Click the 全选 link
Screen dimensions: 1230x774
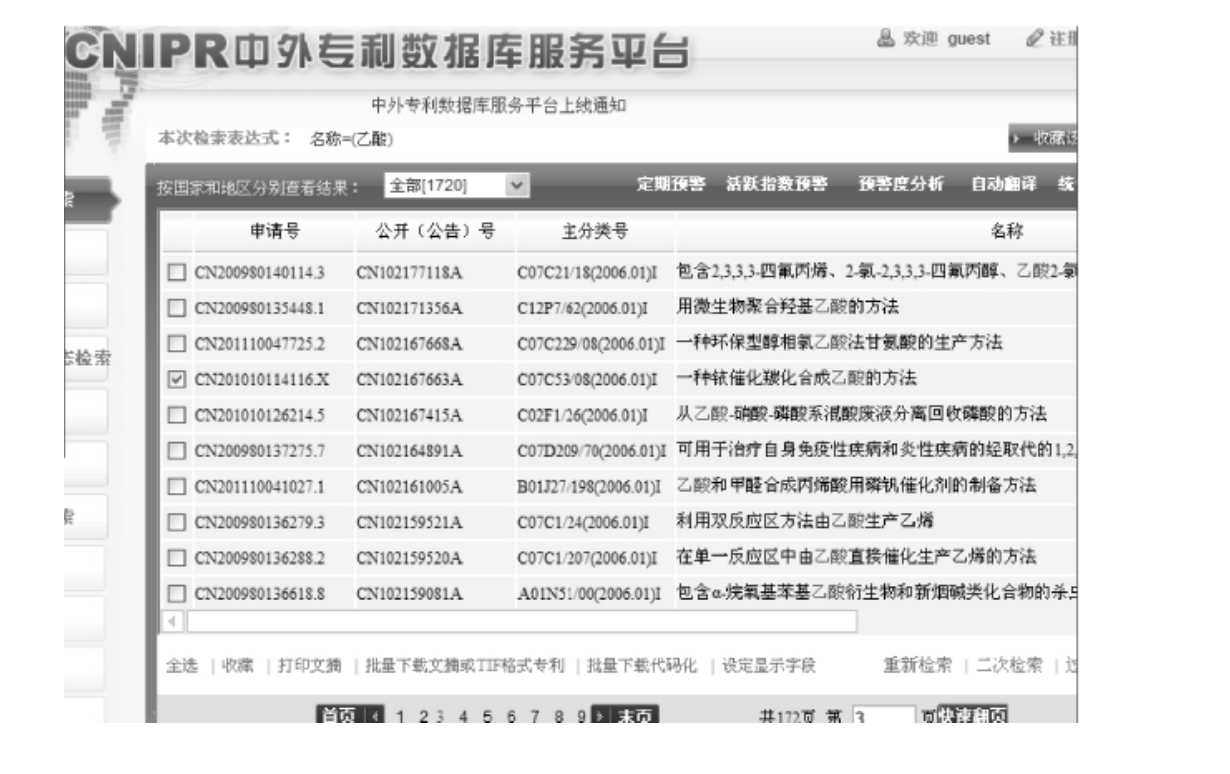[x=181, y=665]
